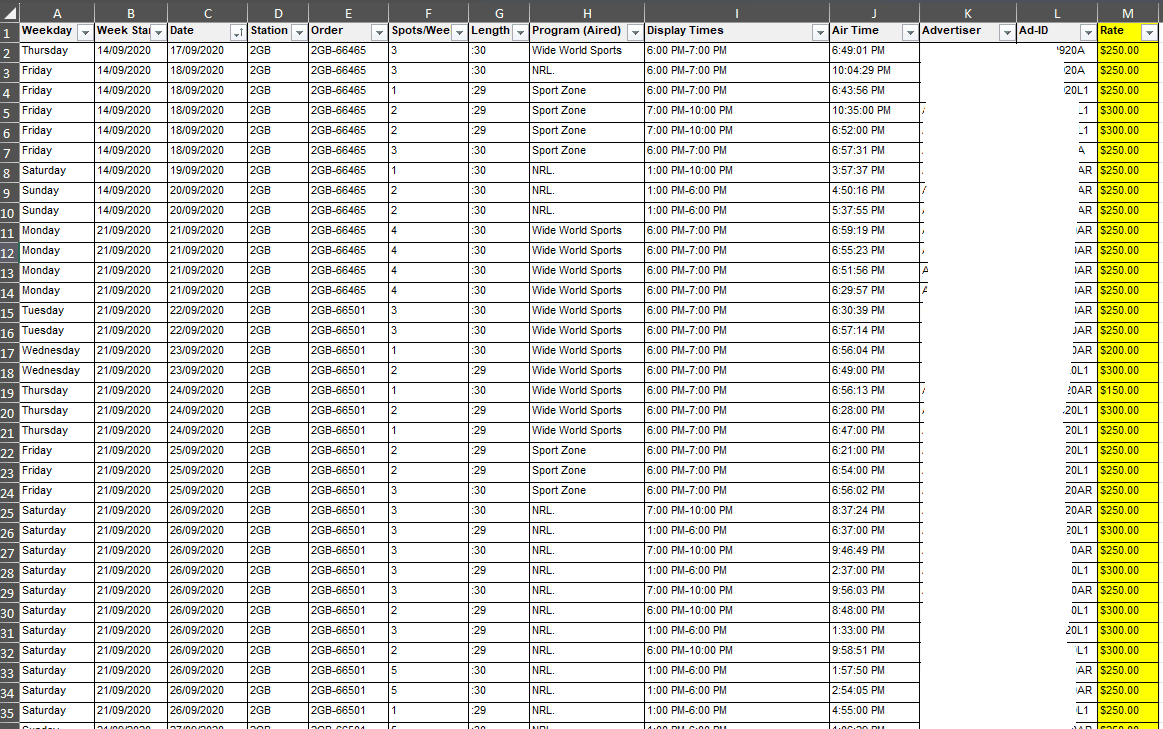
Task: Click the $200.00 rate cell
Action: click(x=1127, y=351)
